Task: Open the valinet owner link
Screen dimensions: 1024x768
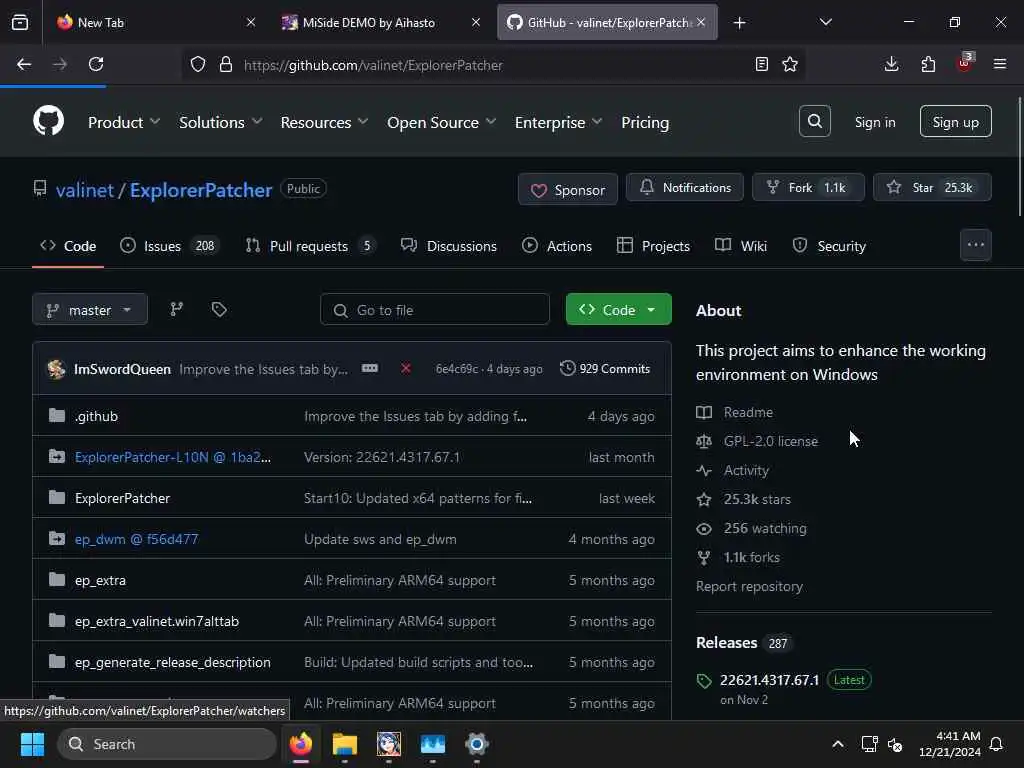Action: (85, 190)
